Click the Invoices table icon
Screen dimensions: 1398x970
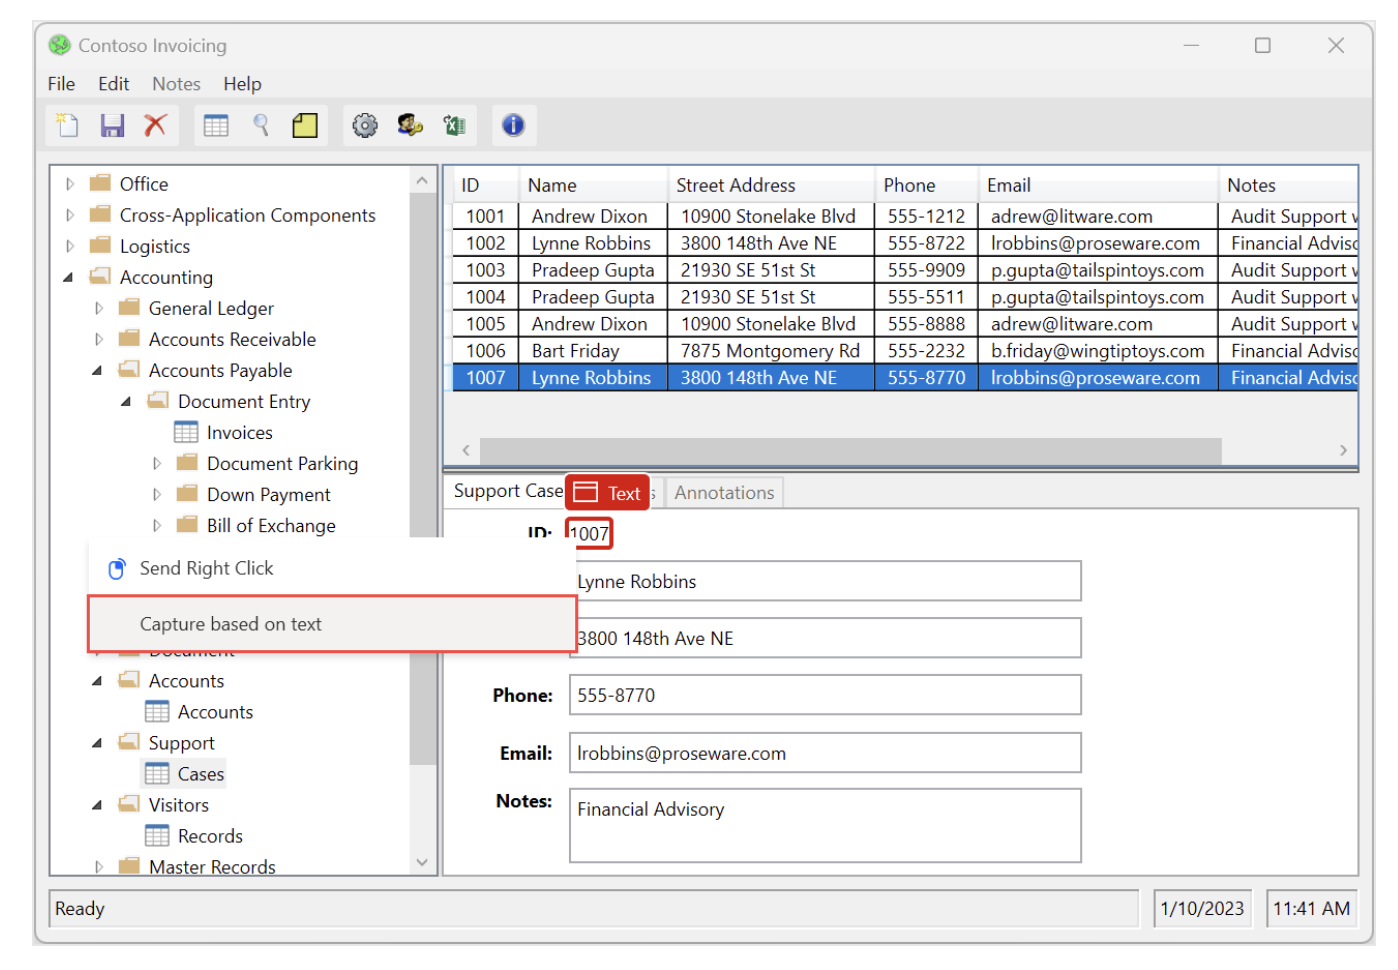[186, 432]
